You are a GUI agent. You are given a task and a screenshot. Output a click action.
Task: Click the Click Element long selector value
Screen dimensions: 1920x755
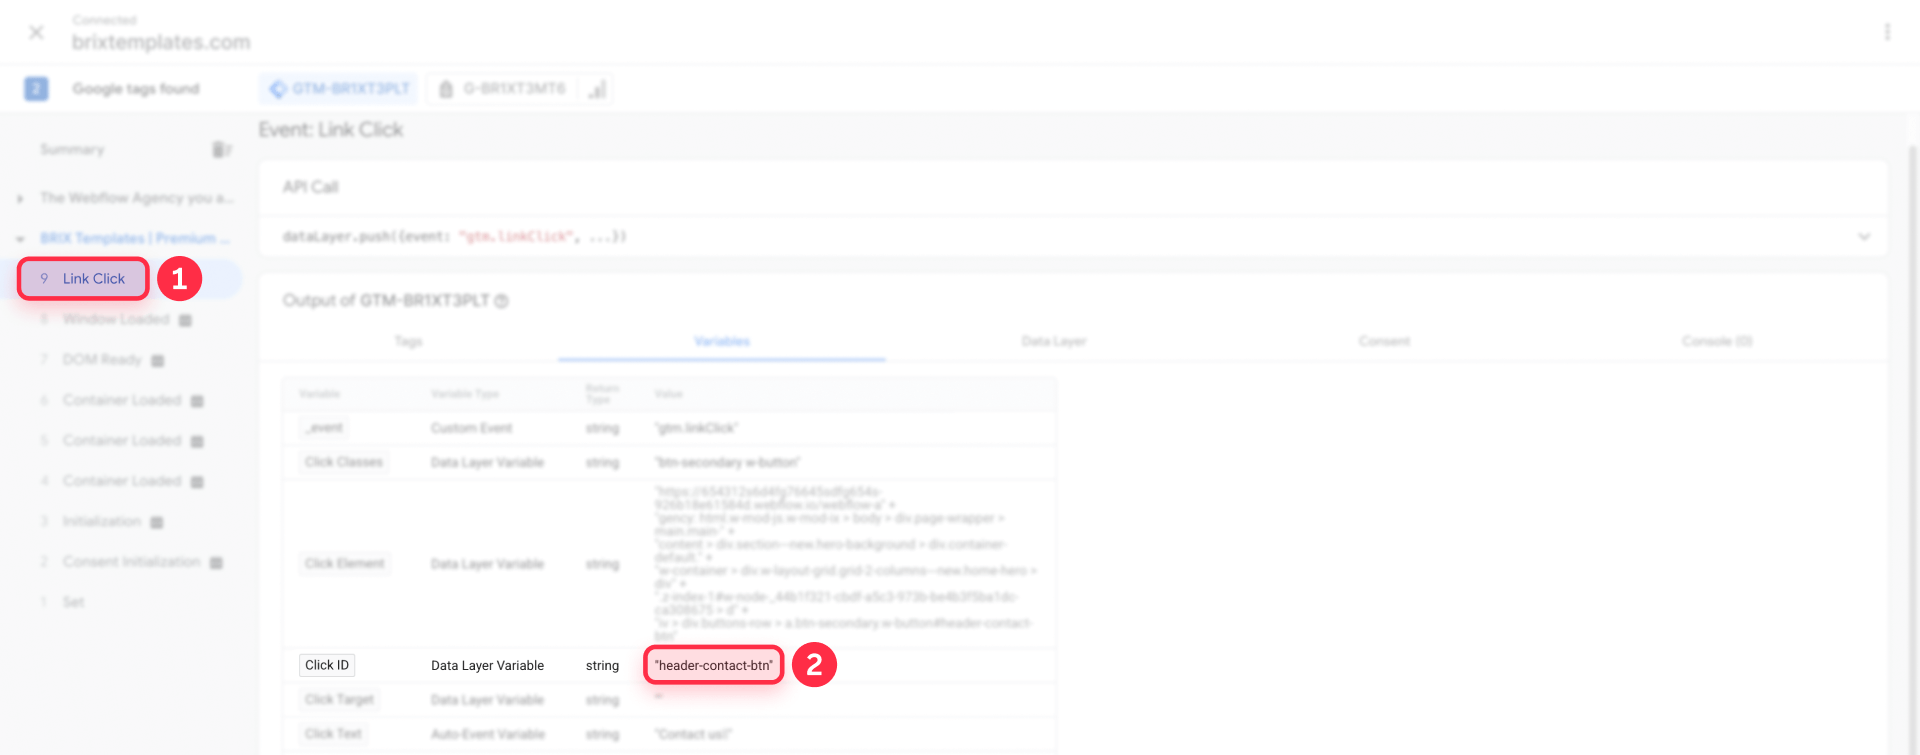pyautogui.click(x=845, y=564)
